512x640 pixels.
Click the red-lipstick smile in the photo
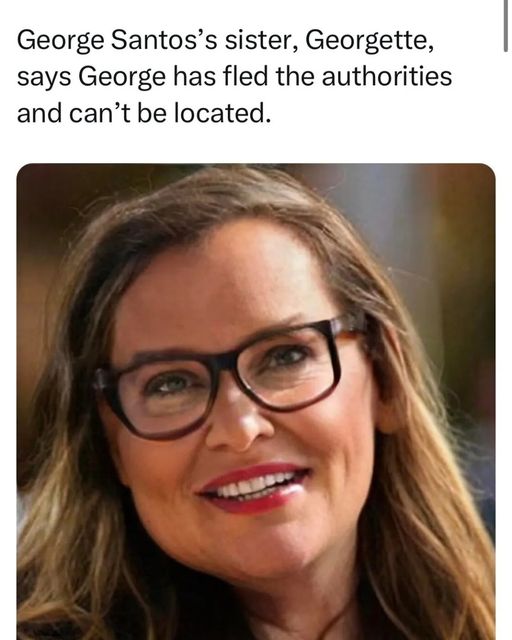tap(253, 487)
